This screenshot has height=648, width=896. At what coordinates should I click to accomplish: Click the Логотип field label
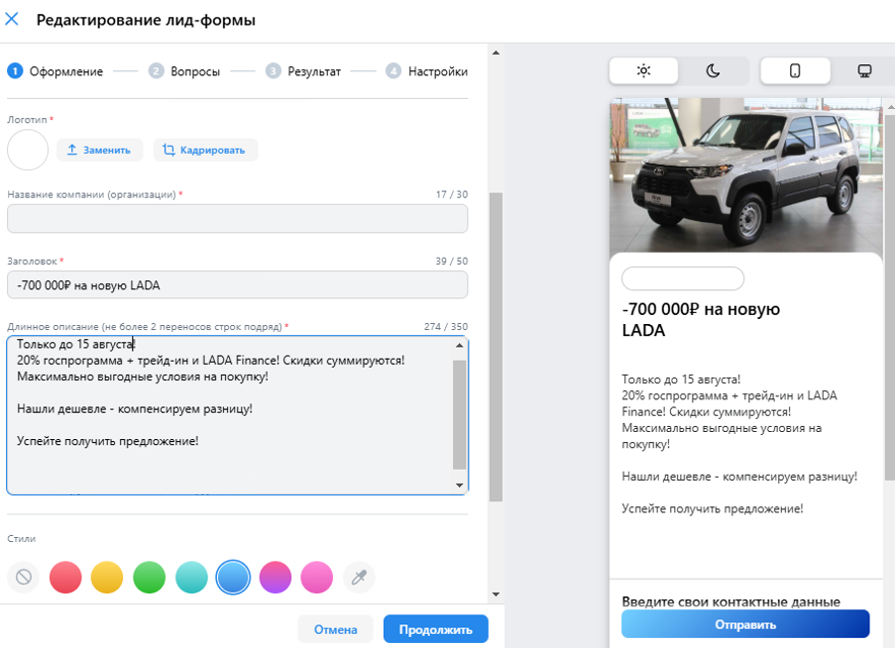point(27,119)
